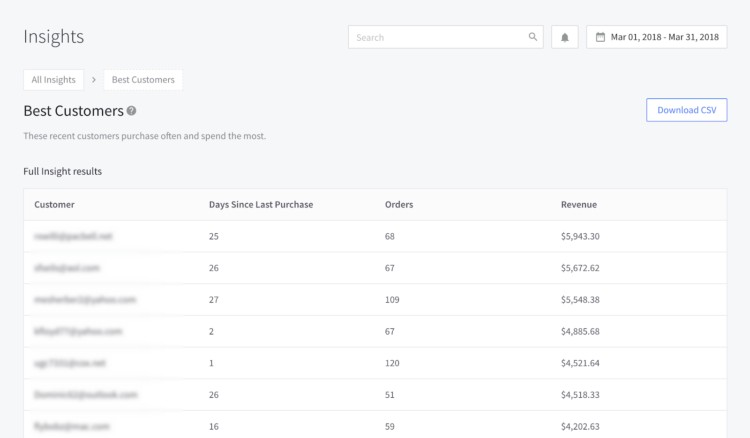Select the row with $5,548.38 revenue
This screenshot has height=438, width=750.
[580, 299]
